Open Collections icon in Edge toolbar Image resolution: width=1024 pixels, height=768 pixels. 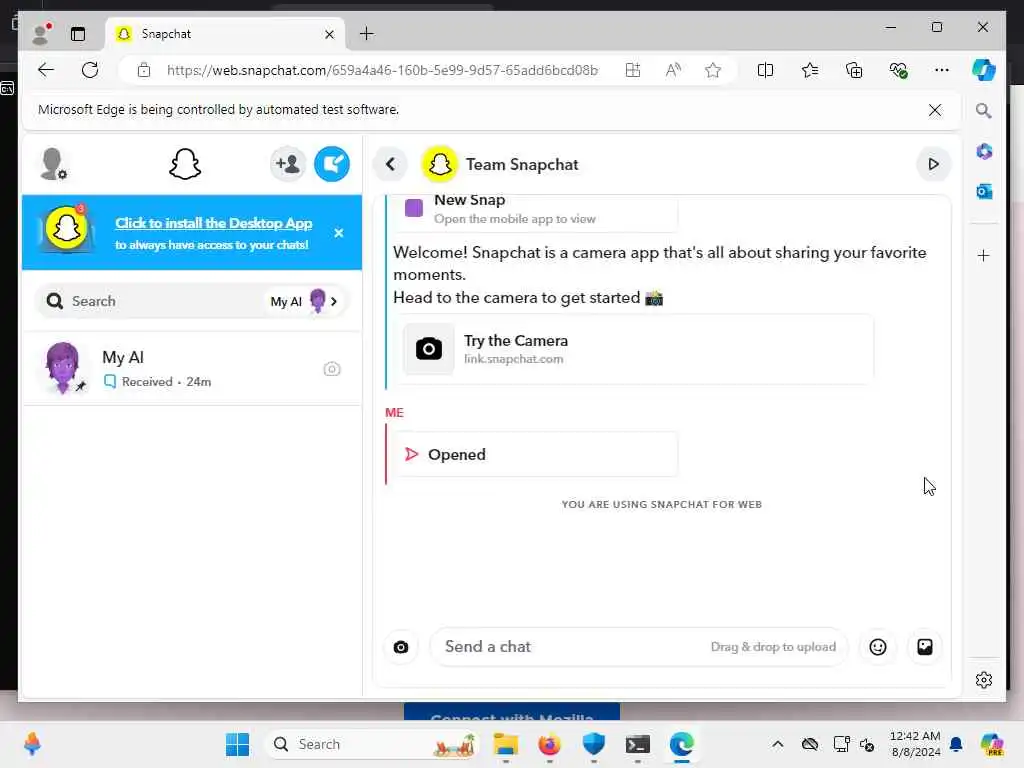click(854, 70)
